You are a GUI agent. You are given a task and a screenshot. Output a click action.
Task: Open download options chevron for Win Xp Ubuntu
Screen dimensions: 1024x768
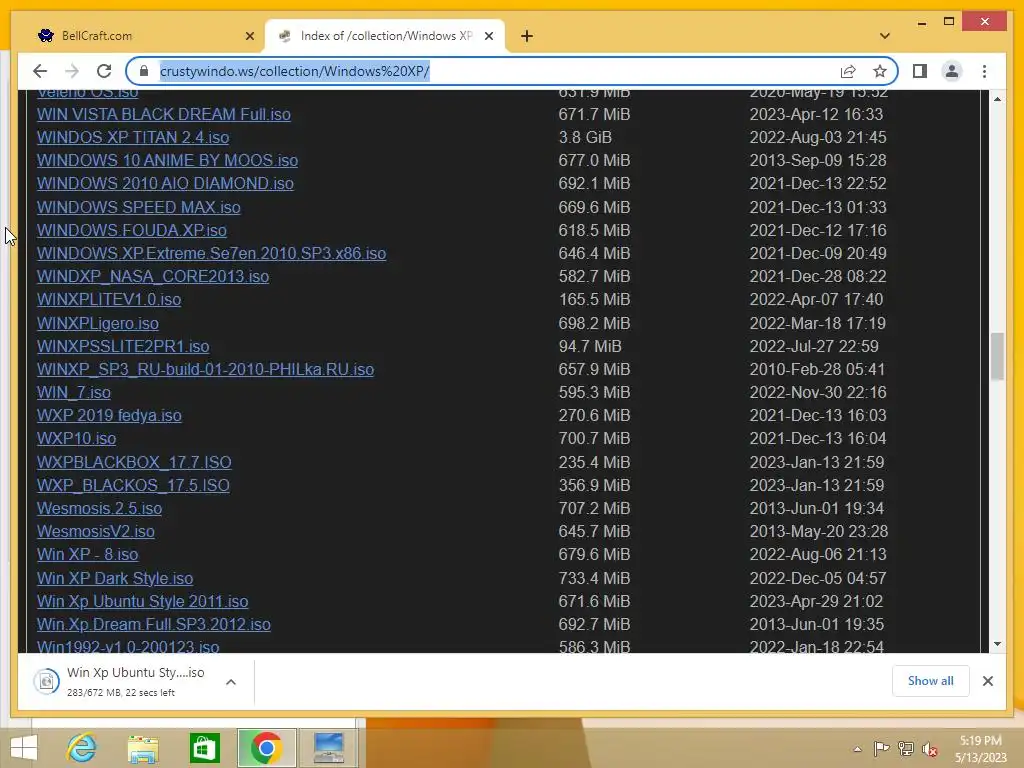[x=231, y=682]
